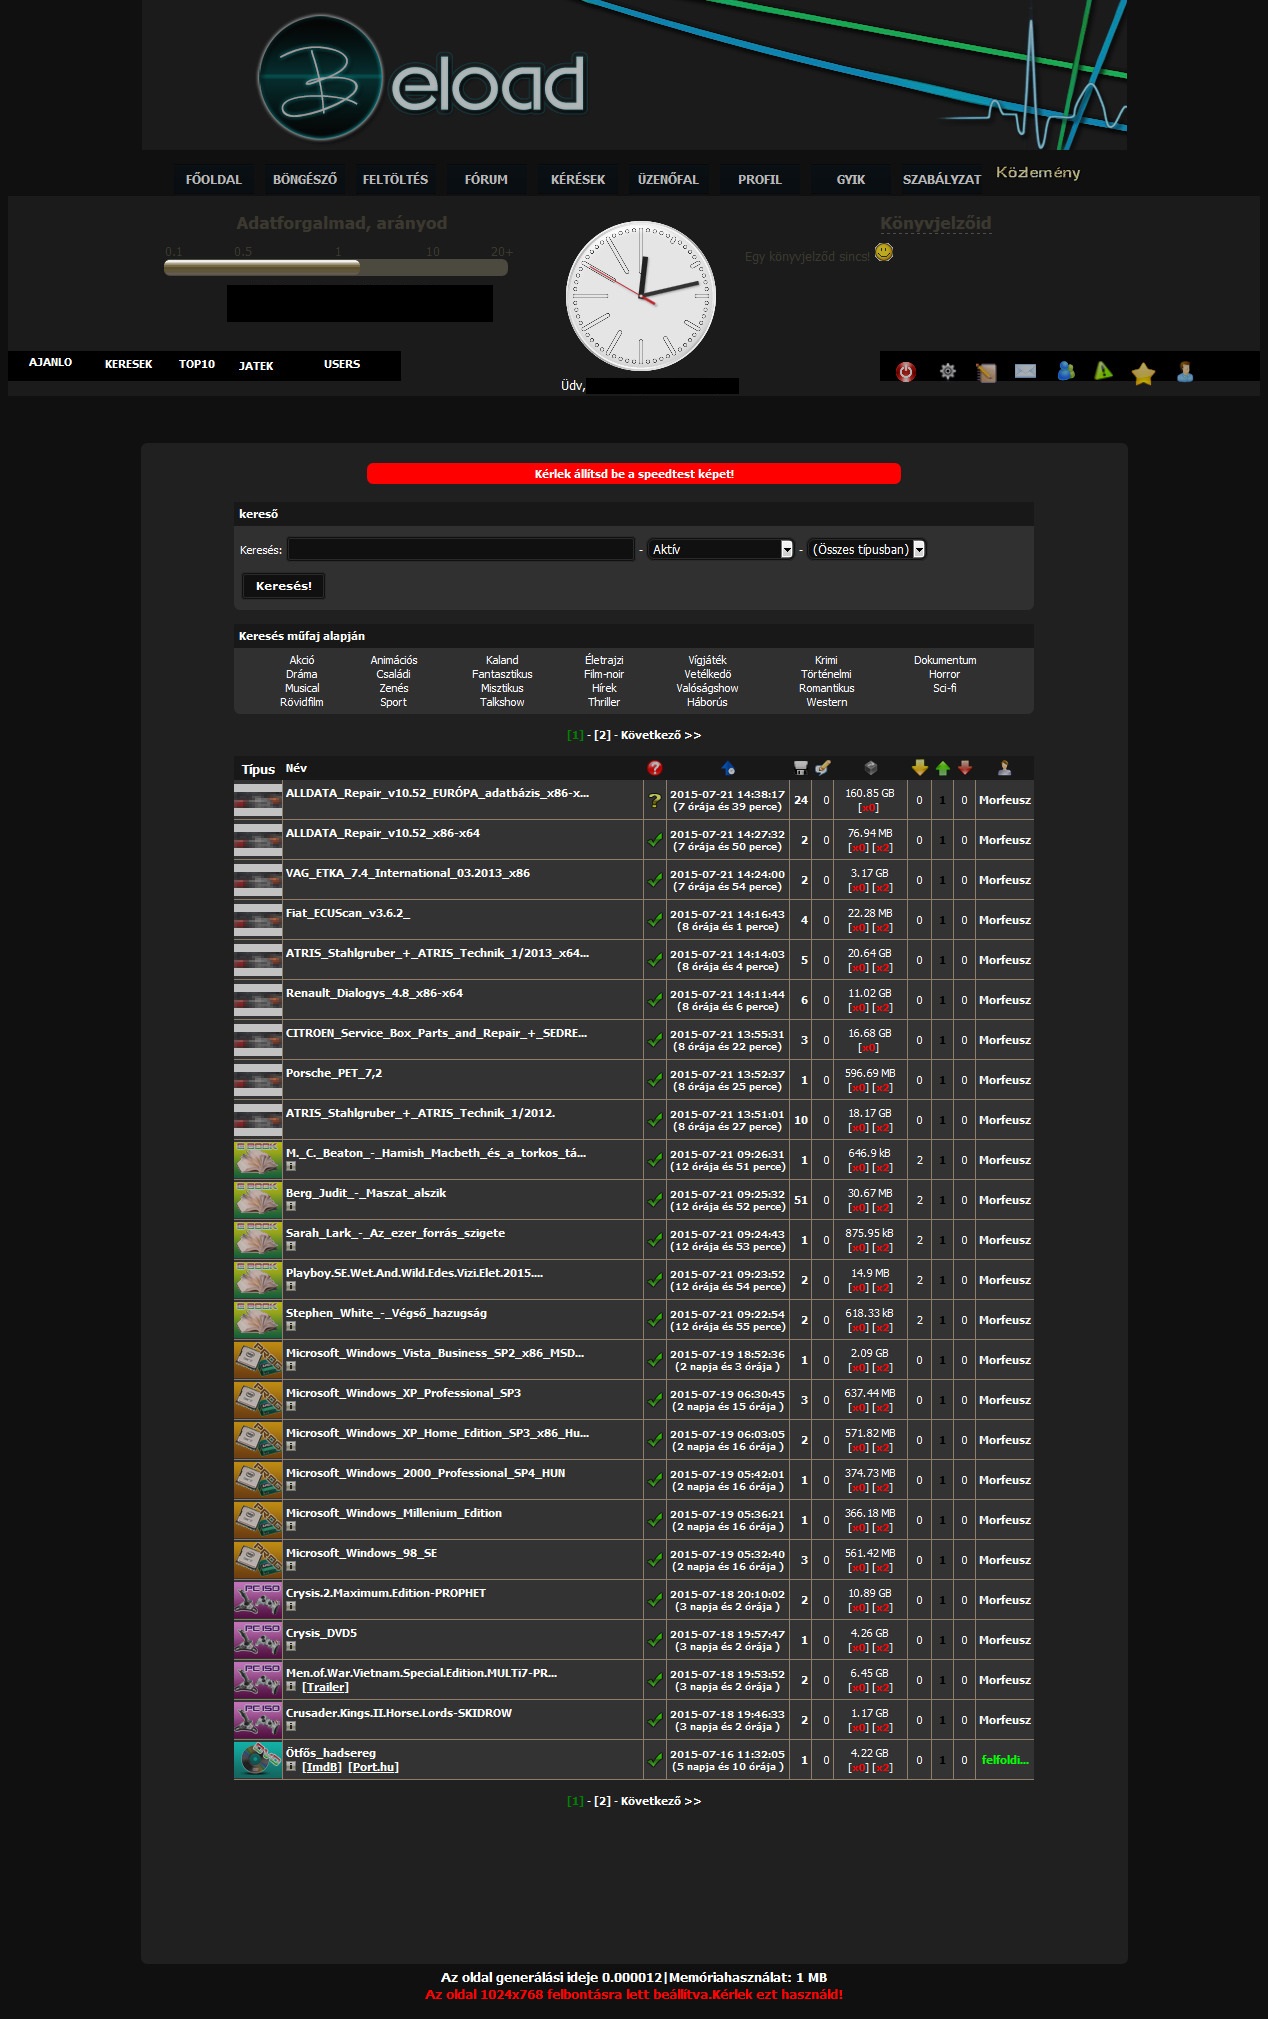1268x2019 pixels.
Task: Open the ImdB link under Ötfős_hadsereg
Action: (322, 1767)
